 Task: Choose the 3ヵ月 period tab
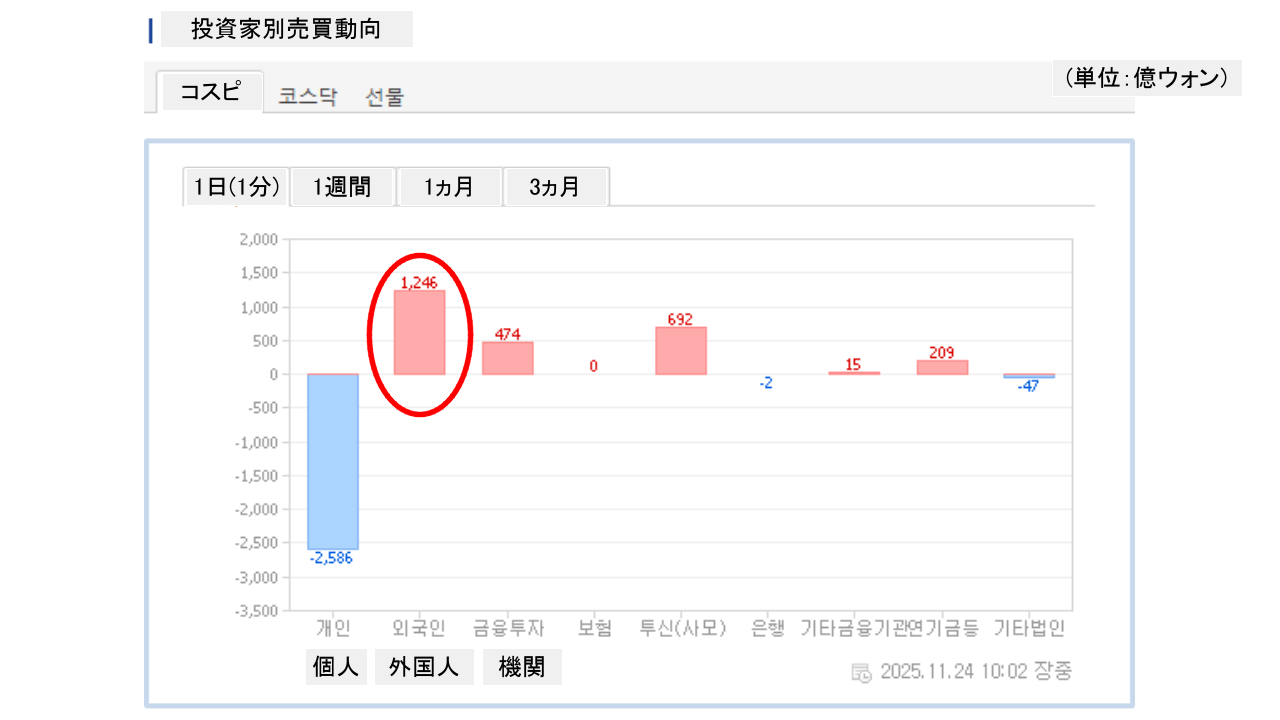pos(555,187)
